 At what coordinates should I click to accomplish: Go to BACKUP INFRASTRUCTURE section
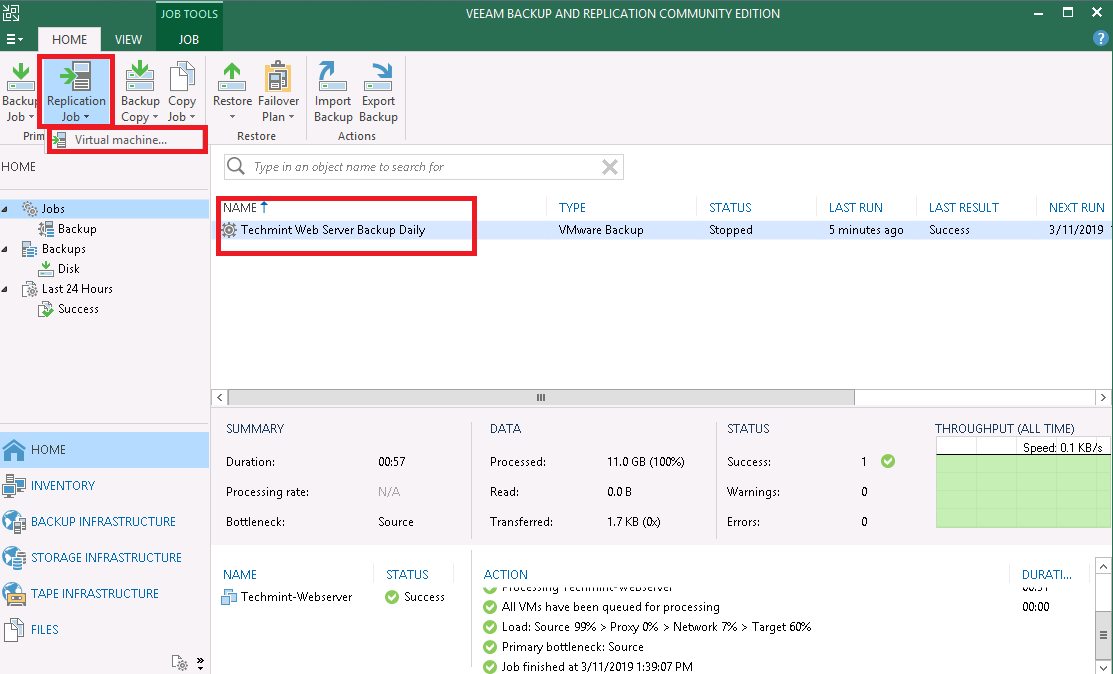(92, 521)
